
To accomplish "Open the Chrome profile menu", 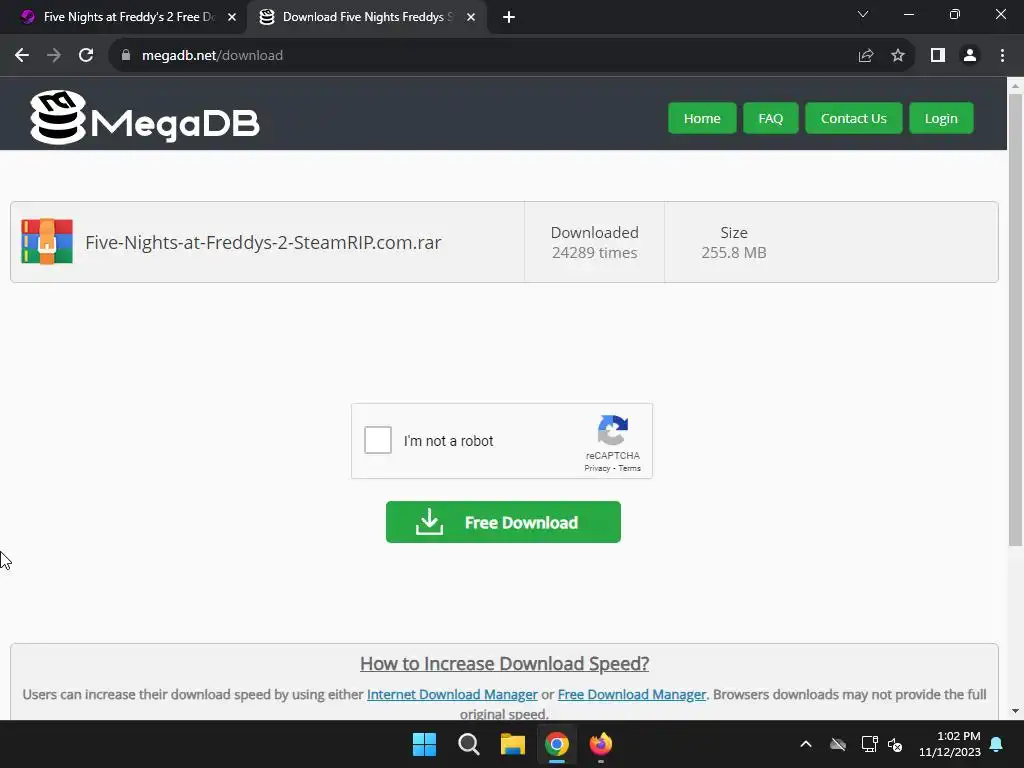I will pyautogui.click(x=970, y=56).
